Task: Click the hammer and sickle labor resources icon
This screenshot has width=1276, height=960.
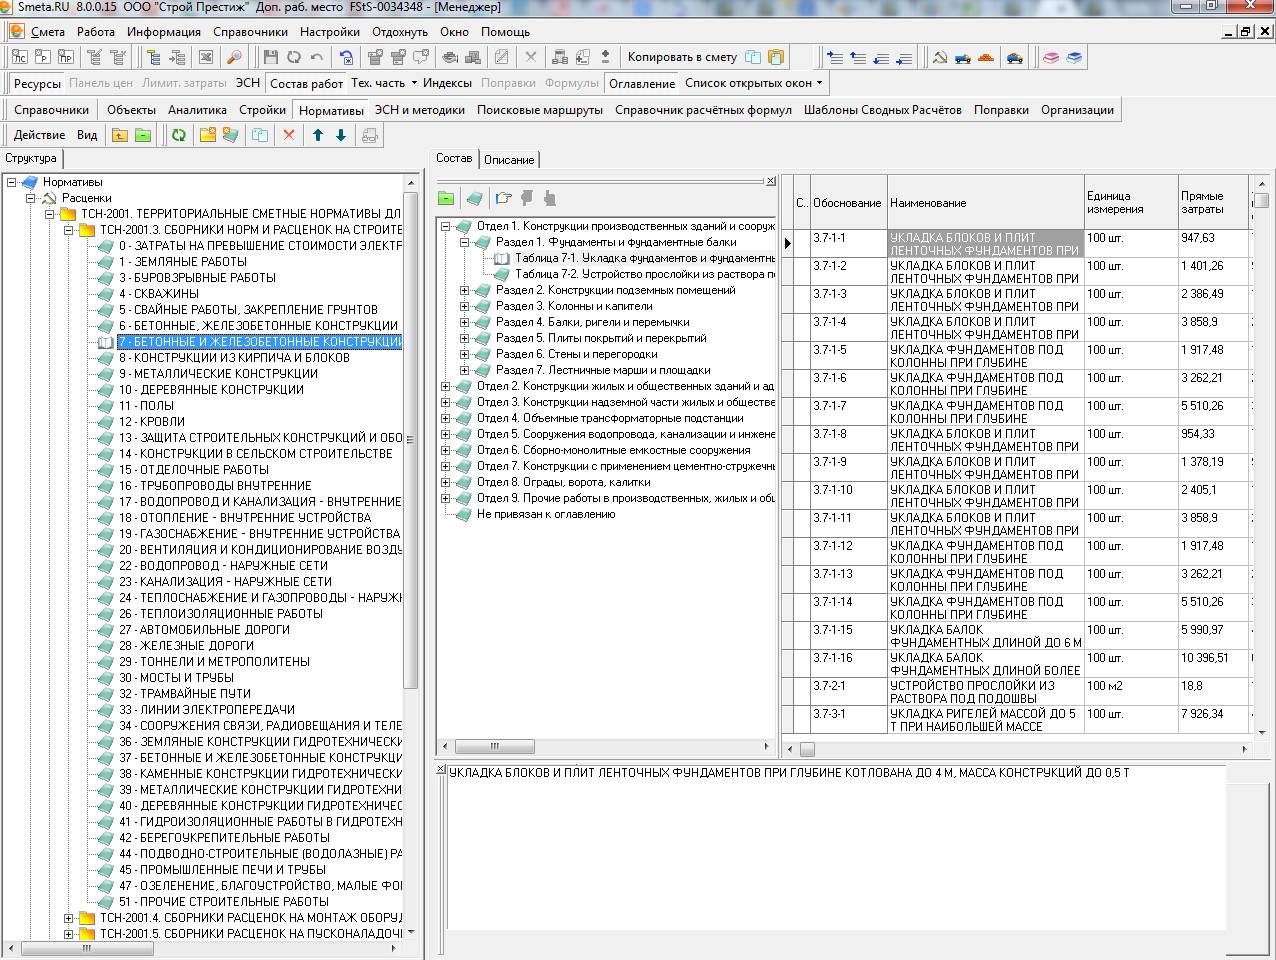Action: point(940,57)
